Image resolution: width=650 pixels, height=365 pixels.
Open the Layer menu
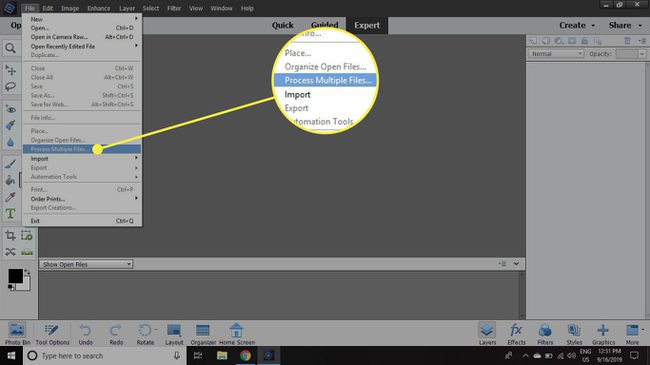click(x=127, y=8)
